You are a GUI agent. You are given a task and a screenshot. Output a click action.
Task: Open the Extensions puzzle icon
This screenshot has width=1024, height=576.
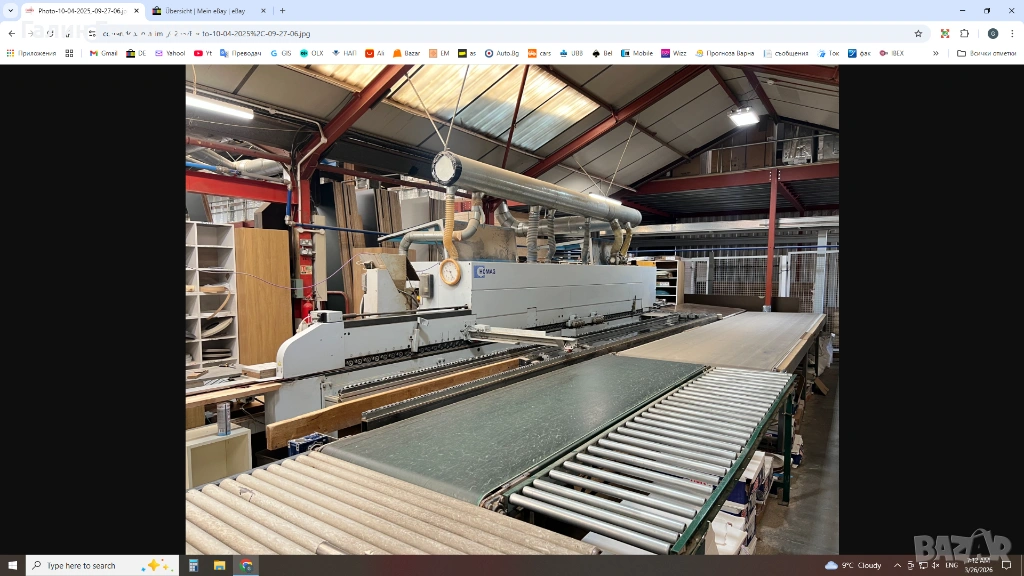(x=964, y=33)
